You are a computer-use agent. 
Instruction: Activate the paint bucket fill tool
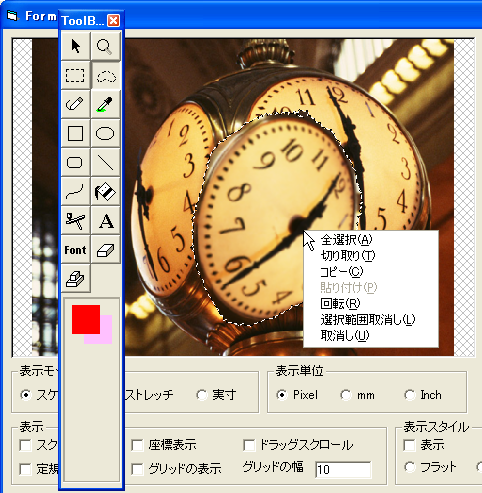tap(105, 191)
